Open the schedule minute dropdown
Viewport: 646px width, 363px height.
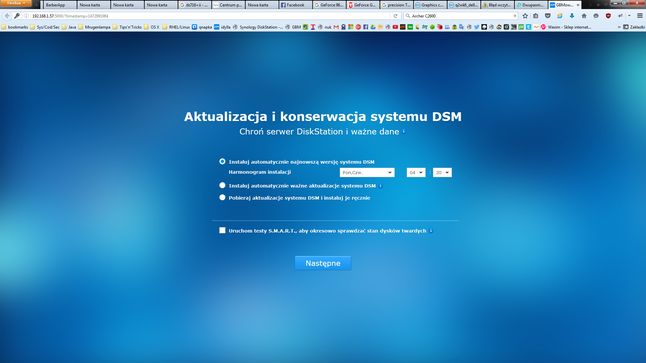coord(442,172)
